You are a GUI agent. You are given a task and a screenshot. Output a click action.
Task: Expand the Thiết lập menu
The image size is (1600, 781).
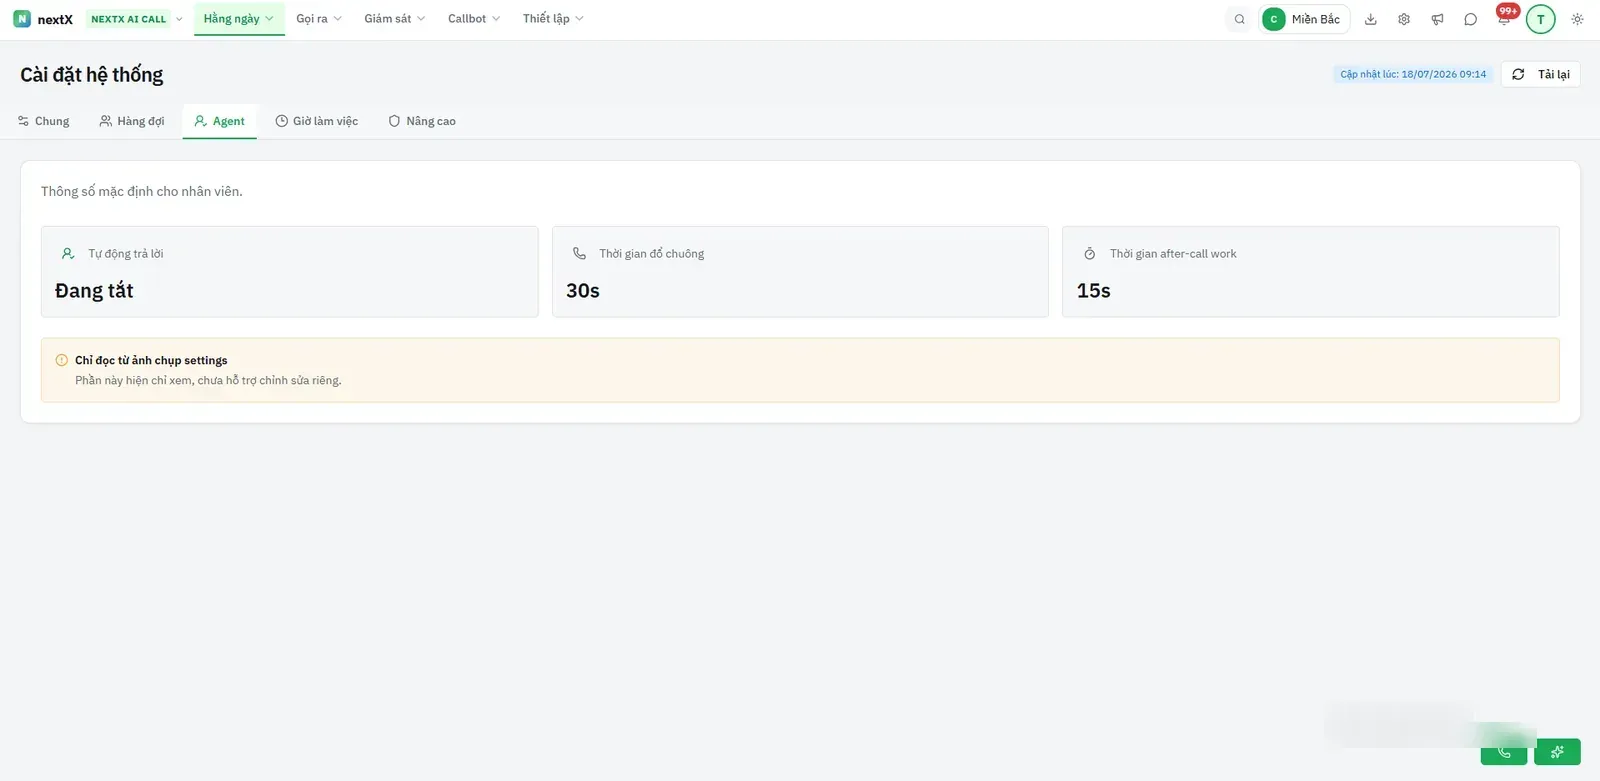pyautogui.click(x=553, y=19)
